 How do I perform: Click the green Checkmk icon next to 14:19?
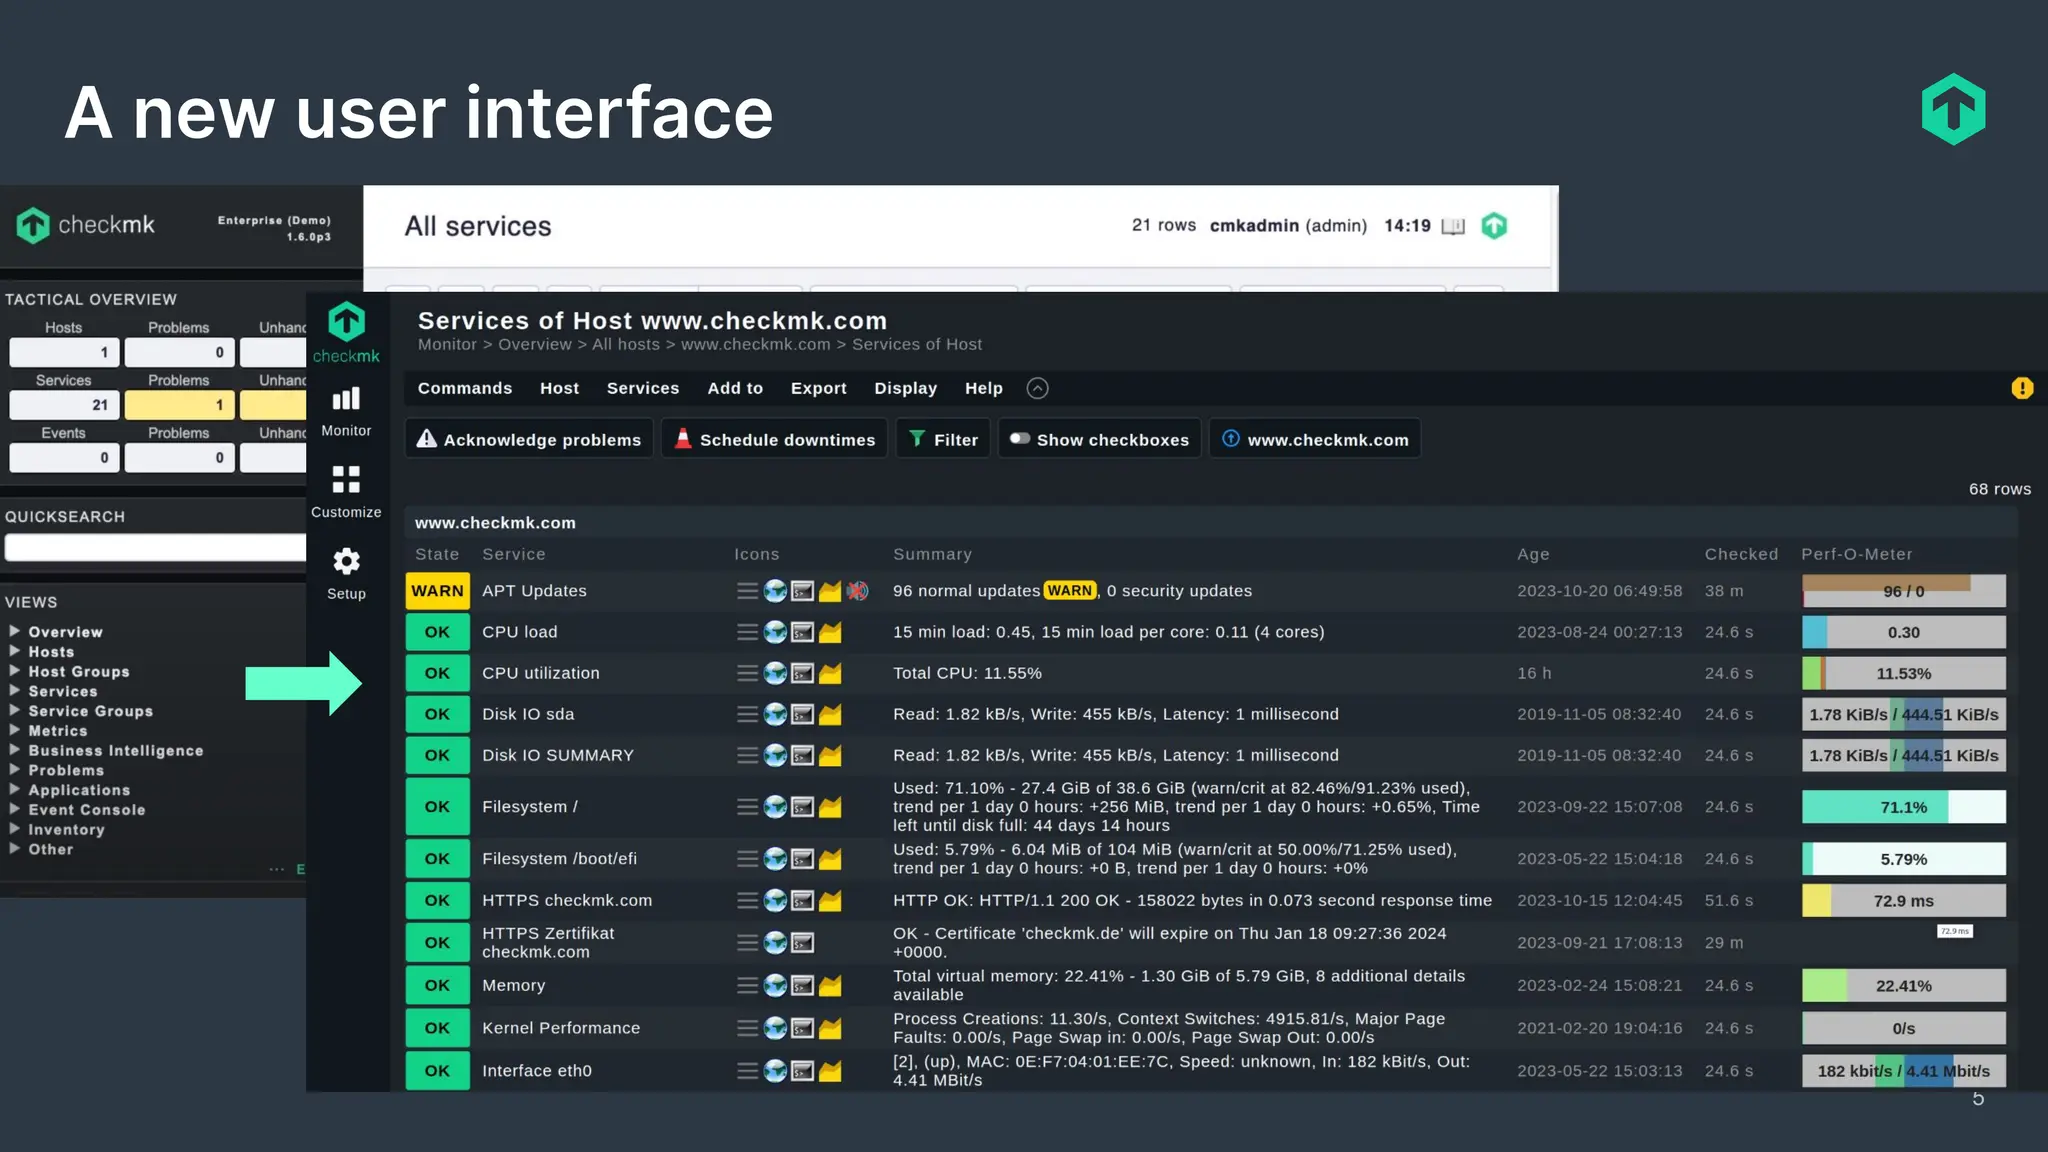click(x=1494, y=226)
